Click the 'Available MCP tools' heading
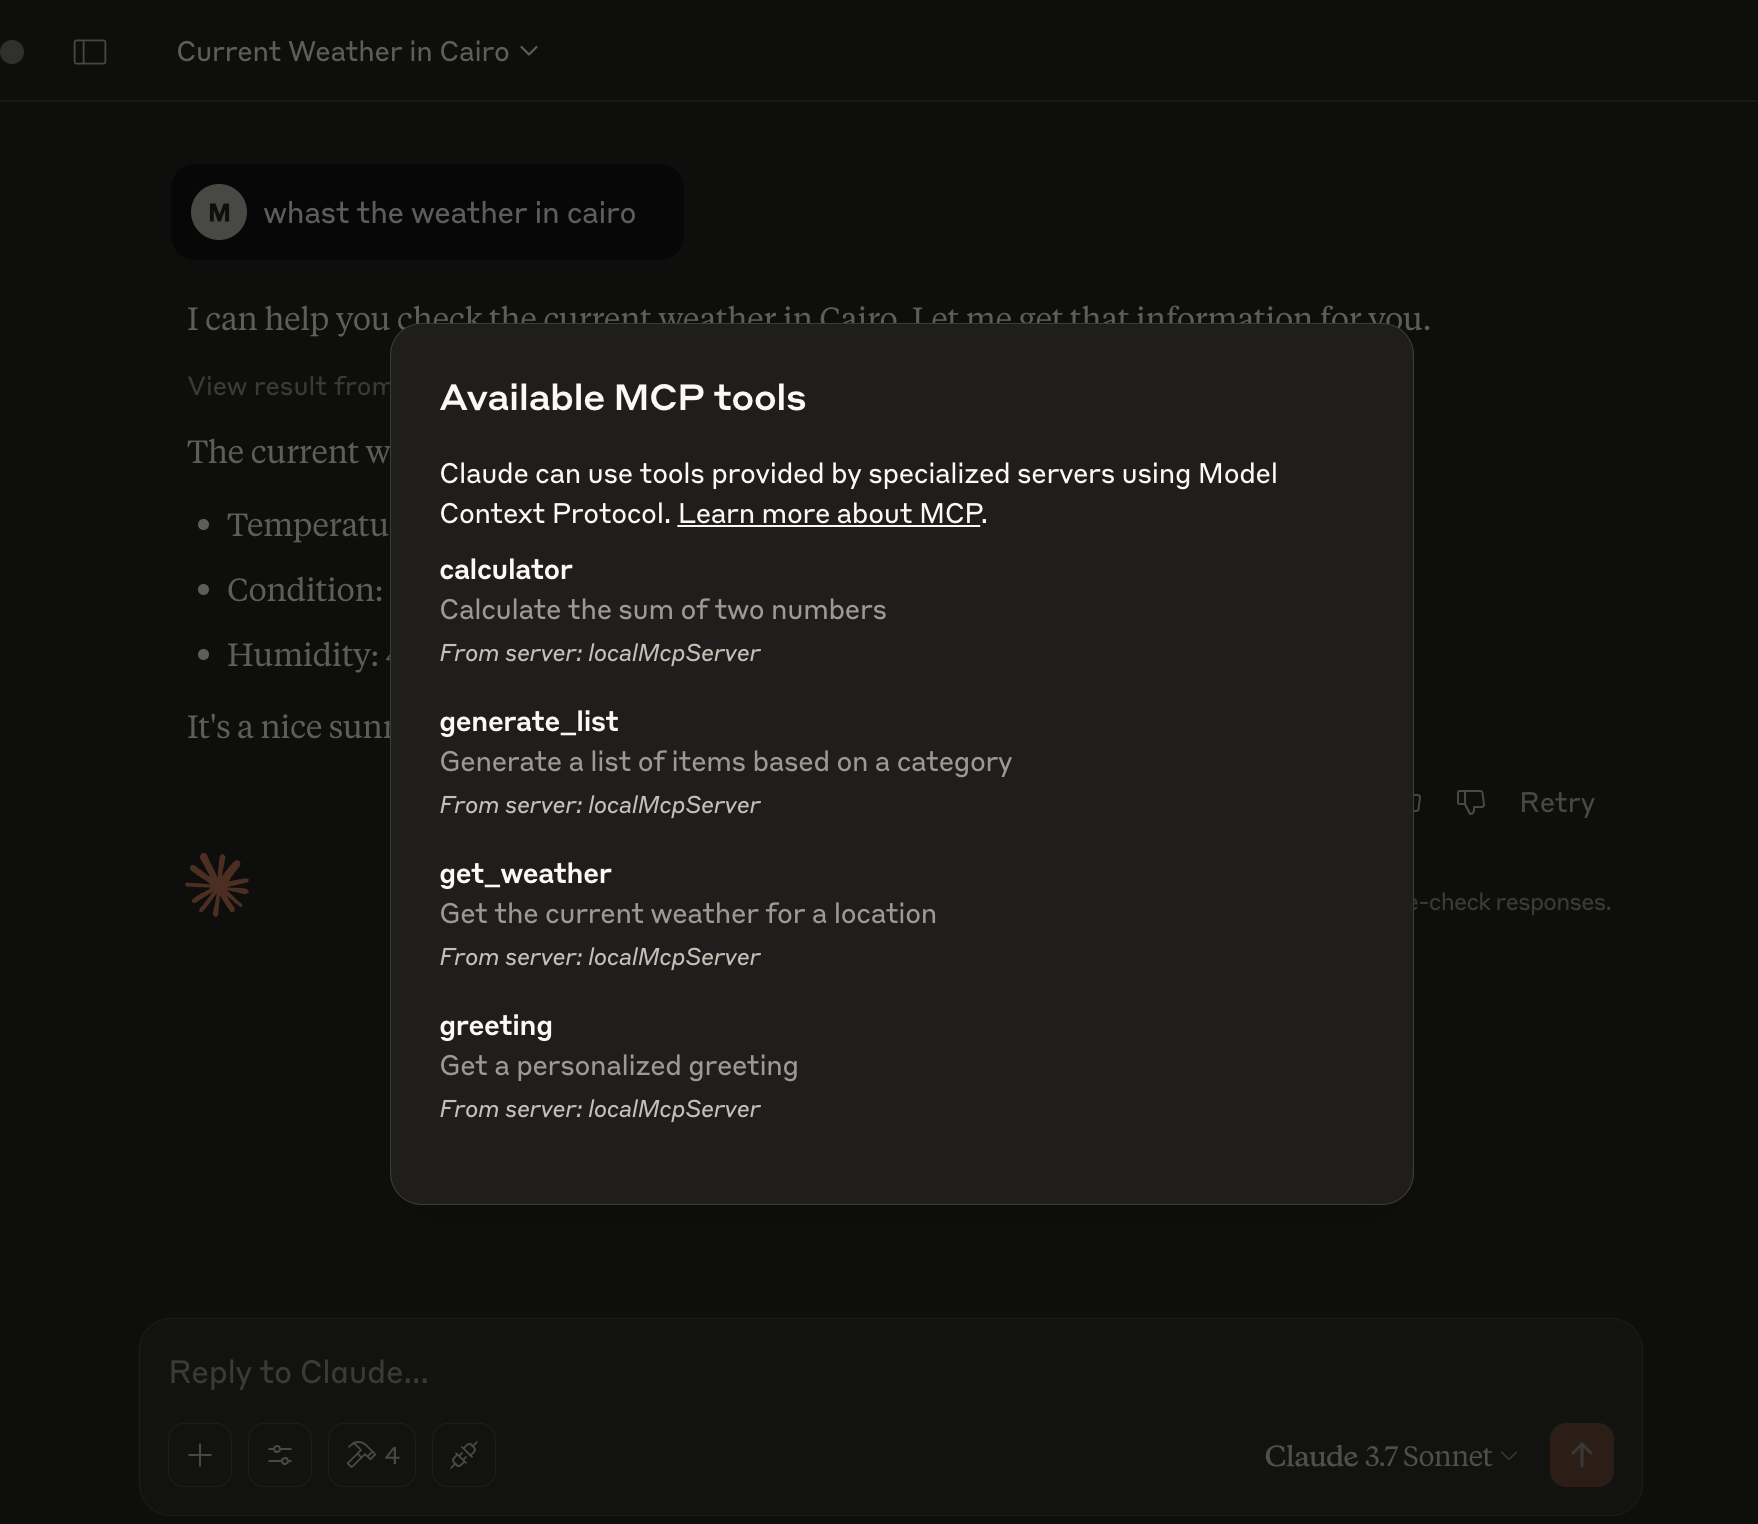The width and height of the screenshot is (1758, 1524). [x=623, y=397]
